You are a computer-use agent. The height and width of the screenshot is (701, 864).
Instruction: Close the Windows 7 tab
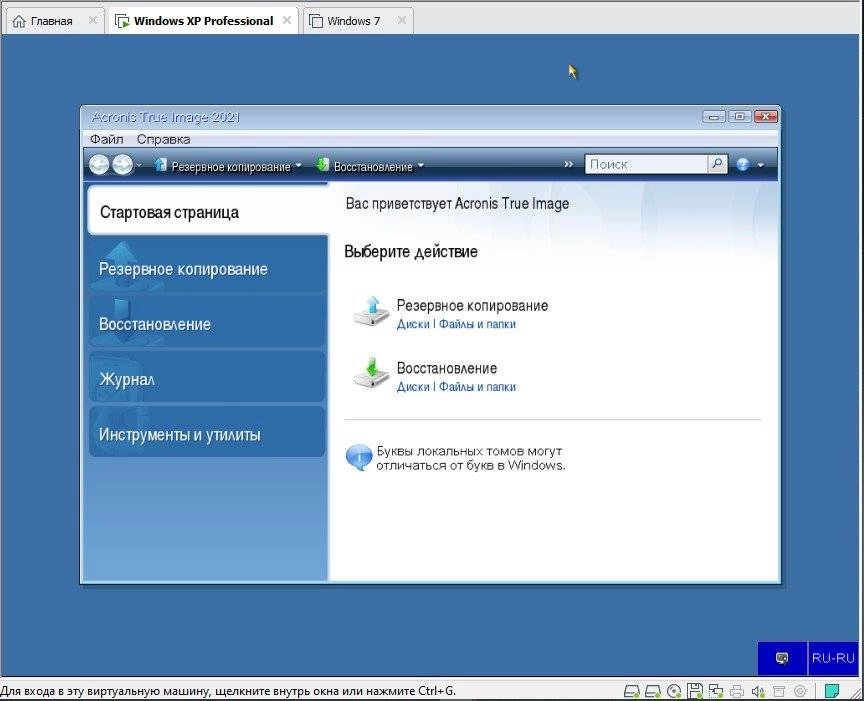[402, 20]
